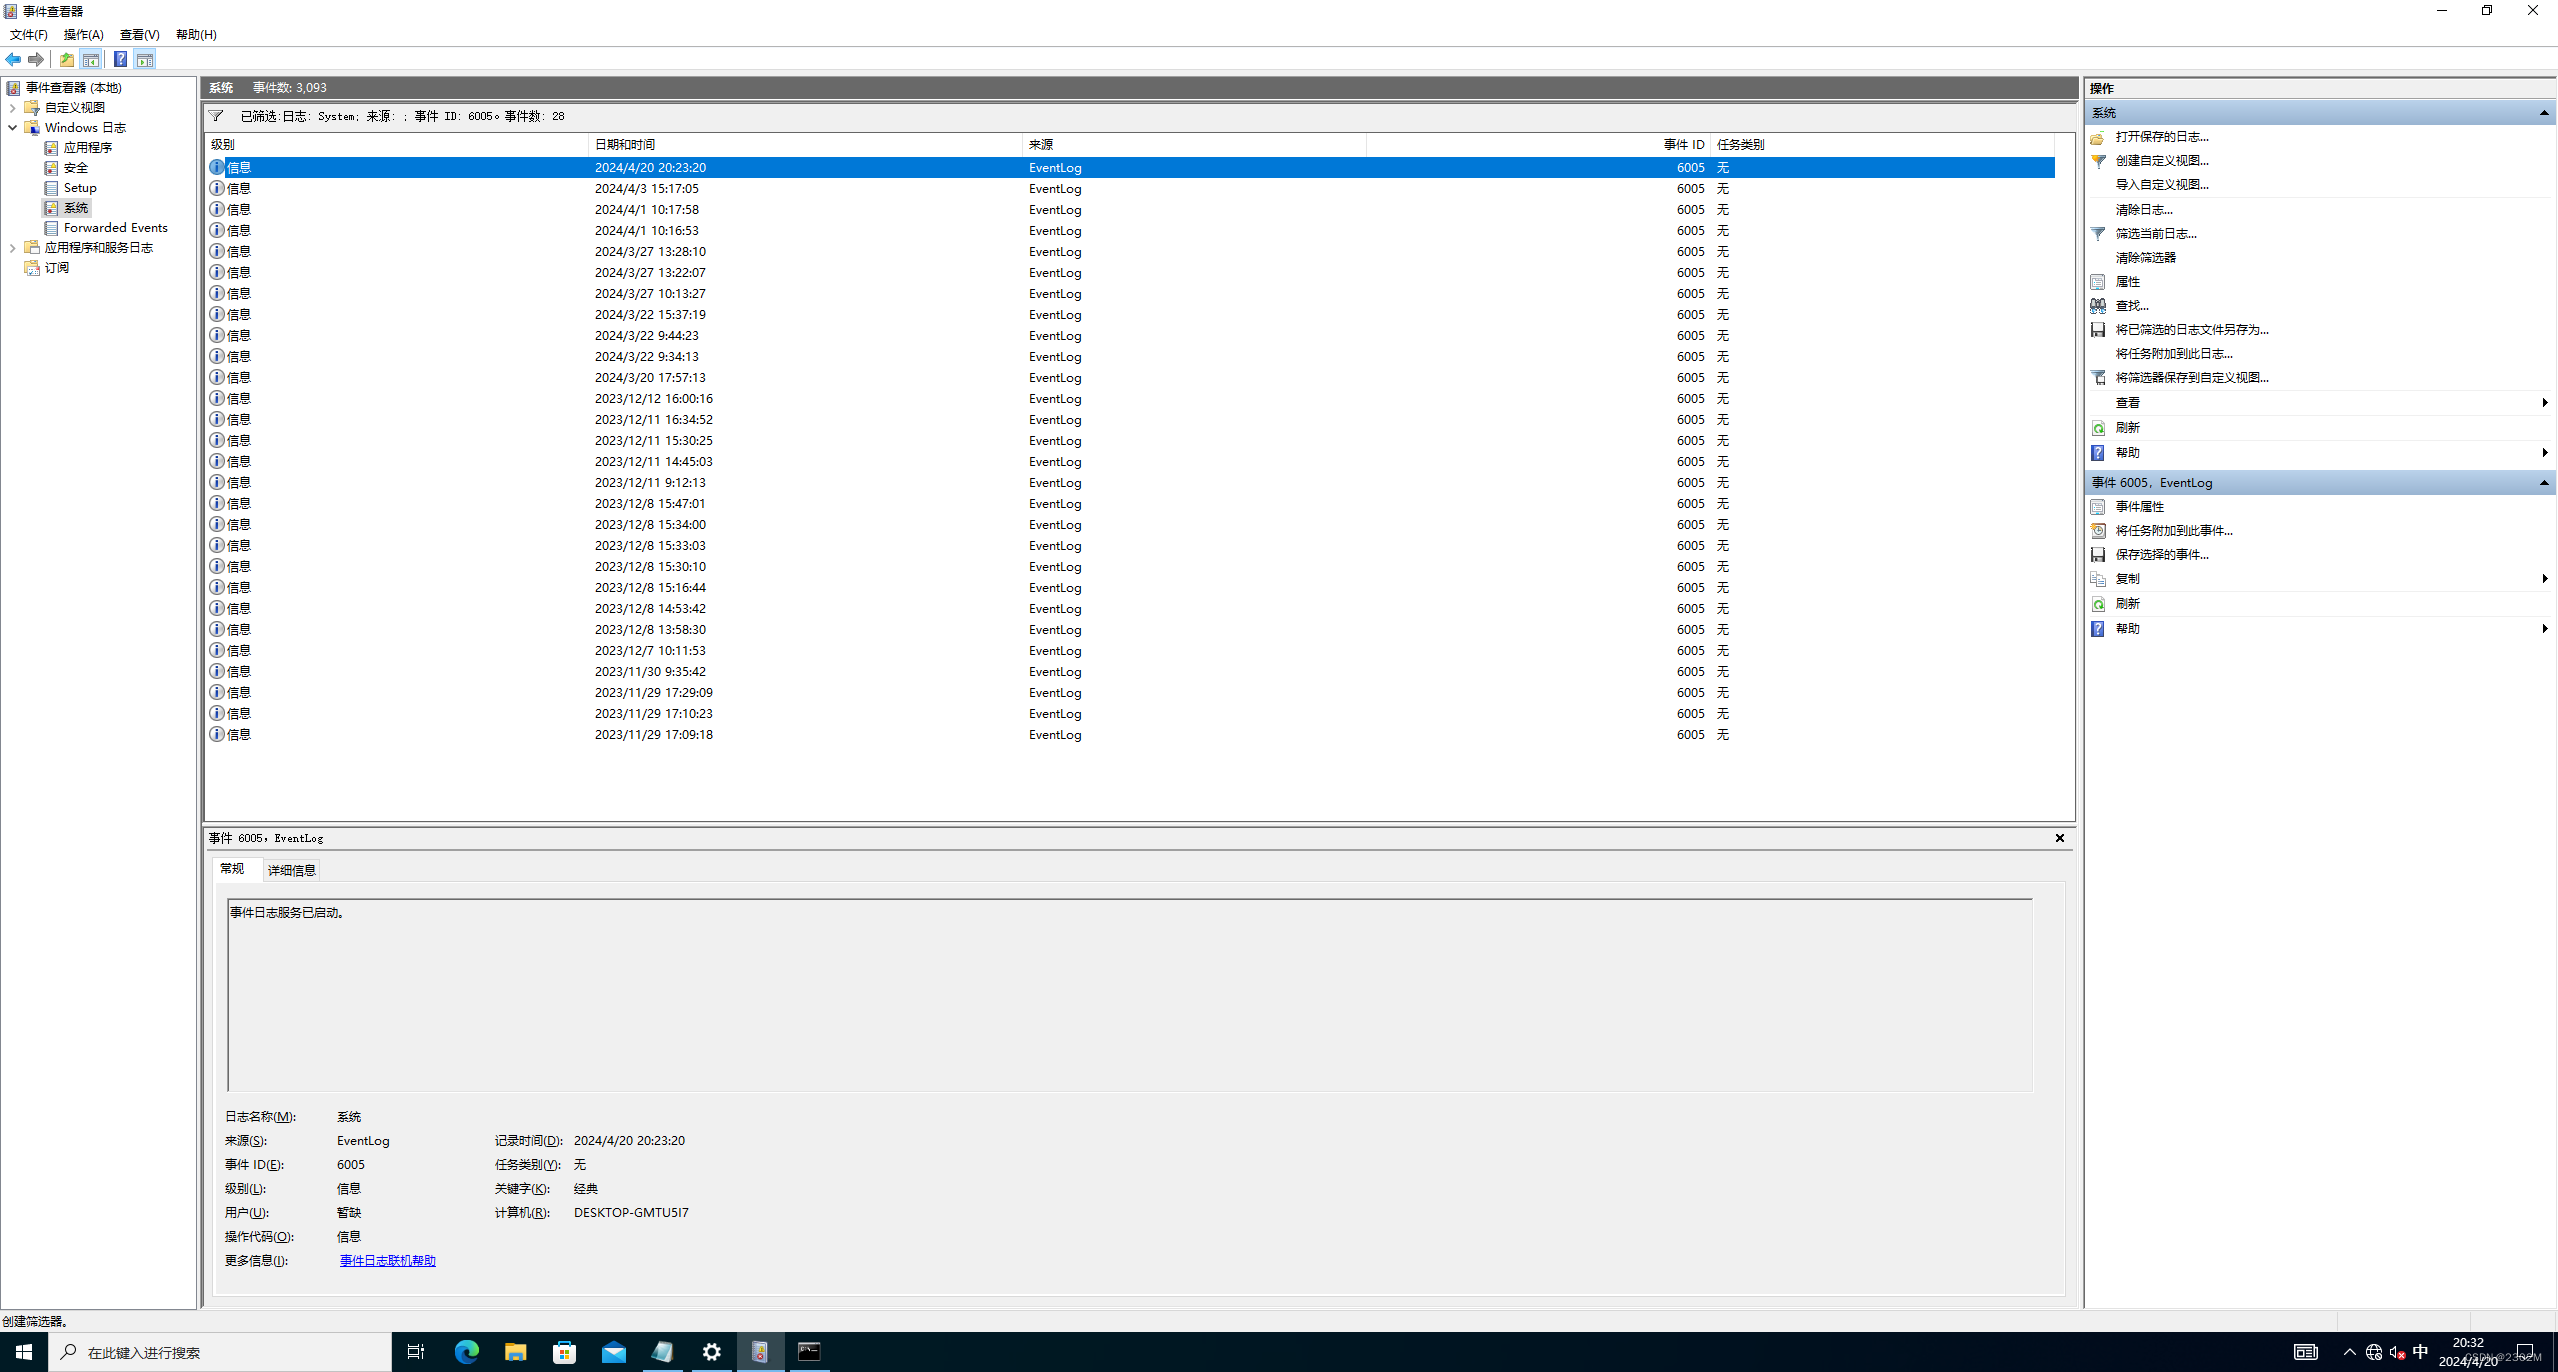Viewport: 2558px width, 1372px height.
Task: Open the 复制 submenu arrow
Action: tap(2544, 579)
